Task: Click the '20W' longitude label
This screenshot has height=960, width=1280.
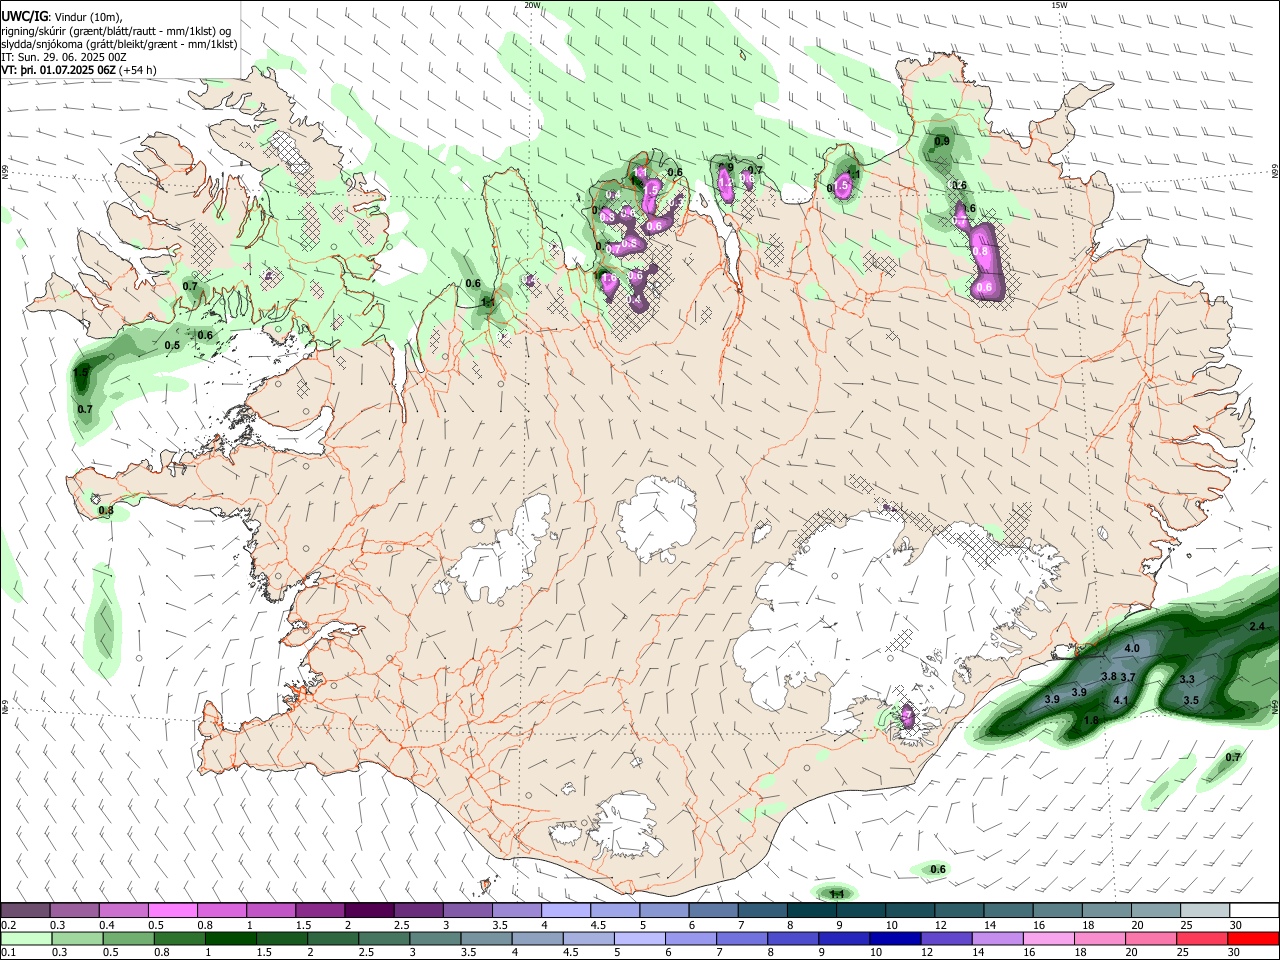Action: [533, 5]
